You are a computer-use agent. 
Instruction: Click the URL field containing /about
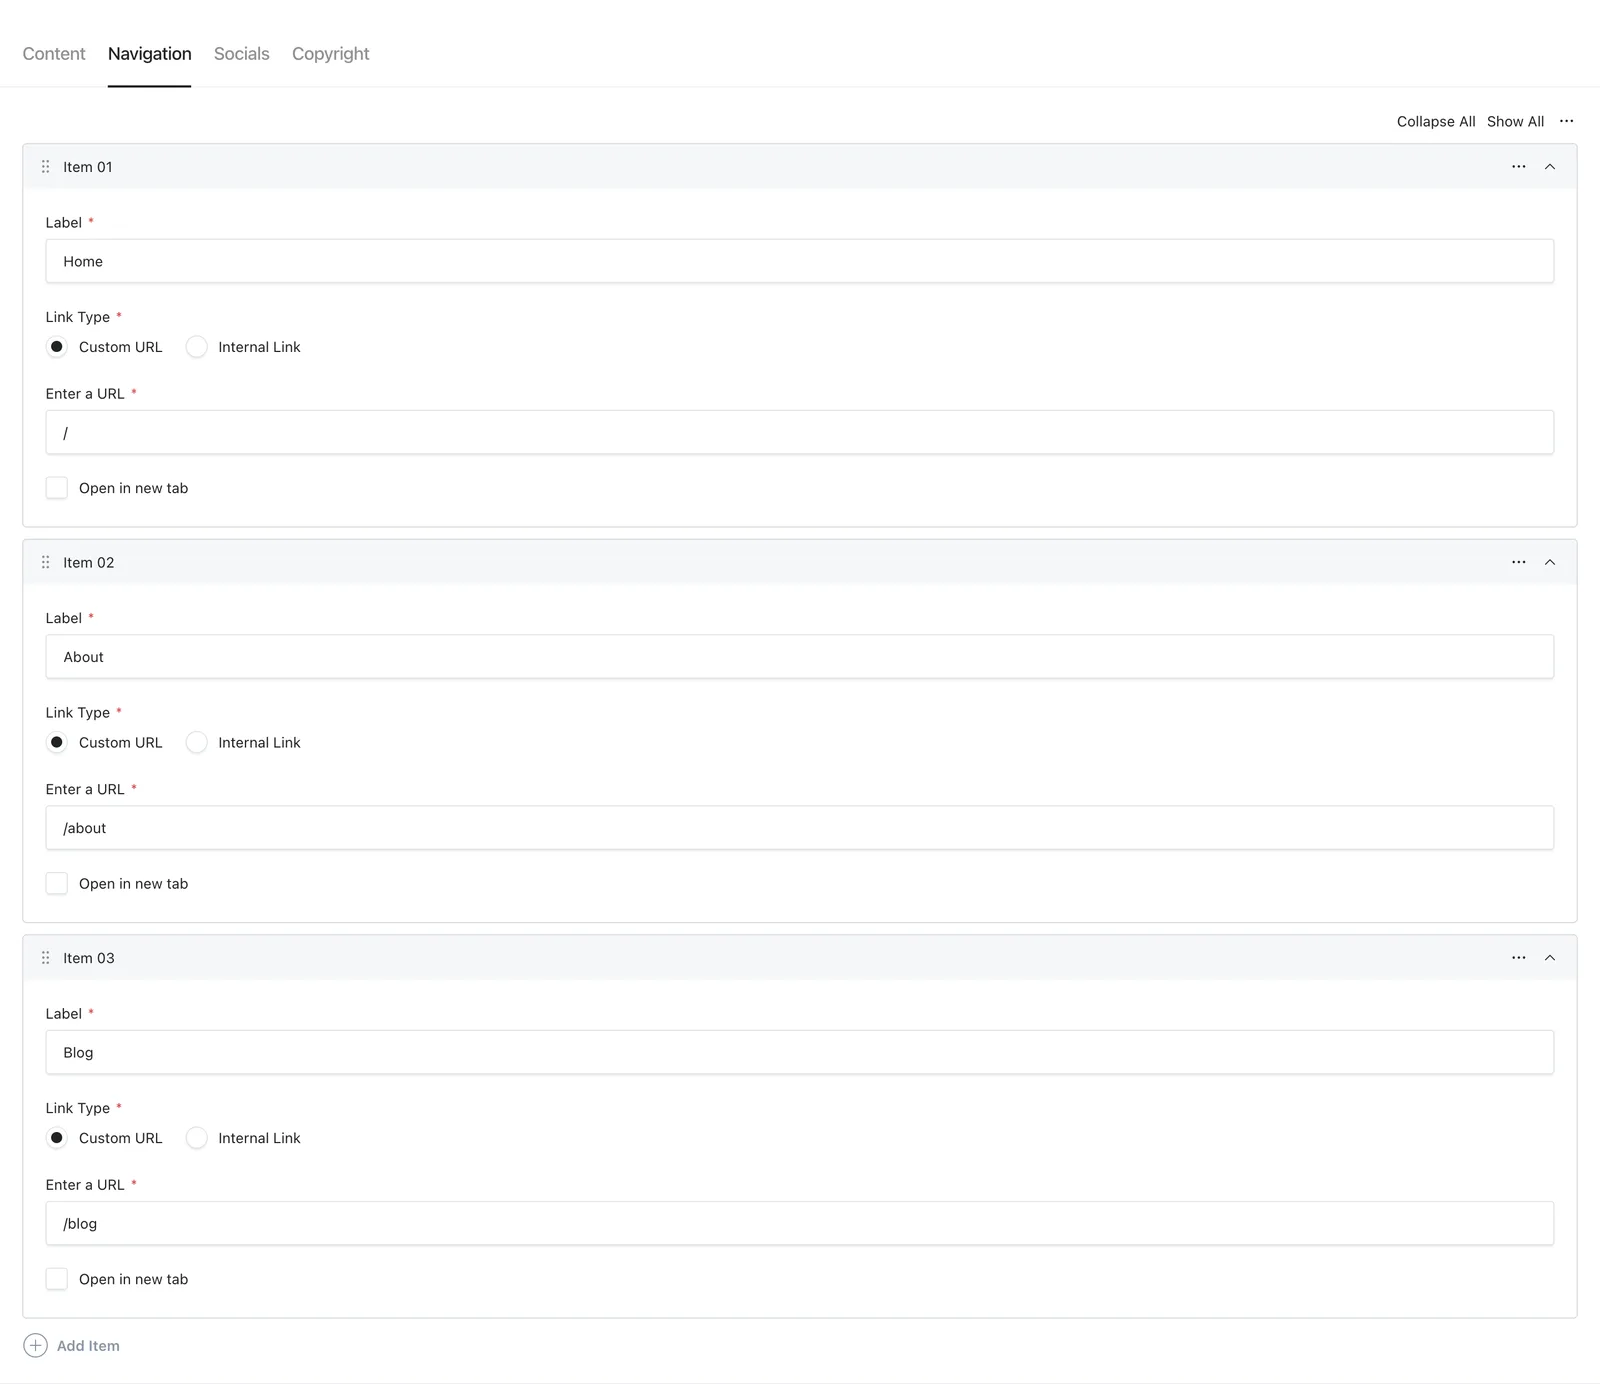tap(799, 828)
